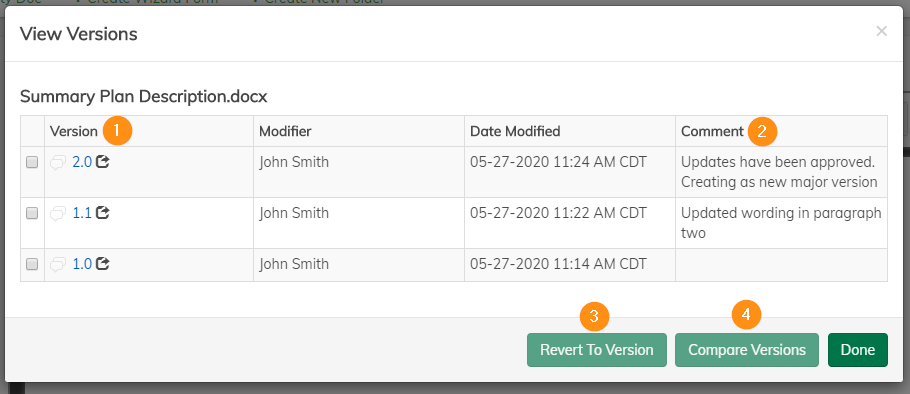Viewport: 910px width, 394px height.
Task: Click date 05-27-2020 11:22 AM CDT
Action: click(558, 214)
